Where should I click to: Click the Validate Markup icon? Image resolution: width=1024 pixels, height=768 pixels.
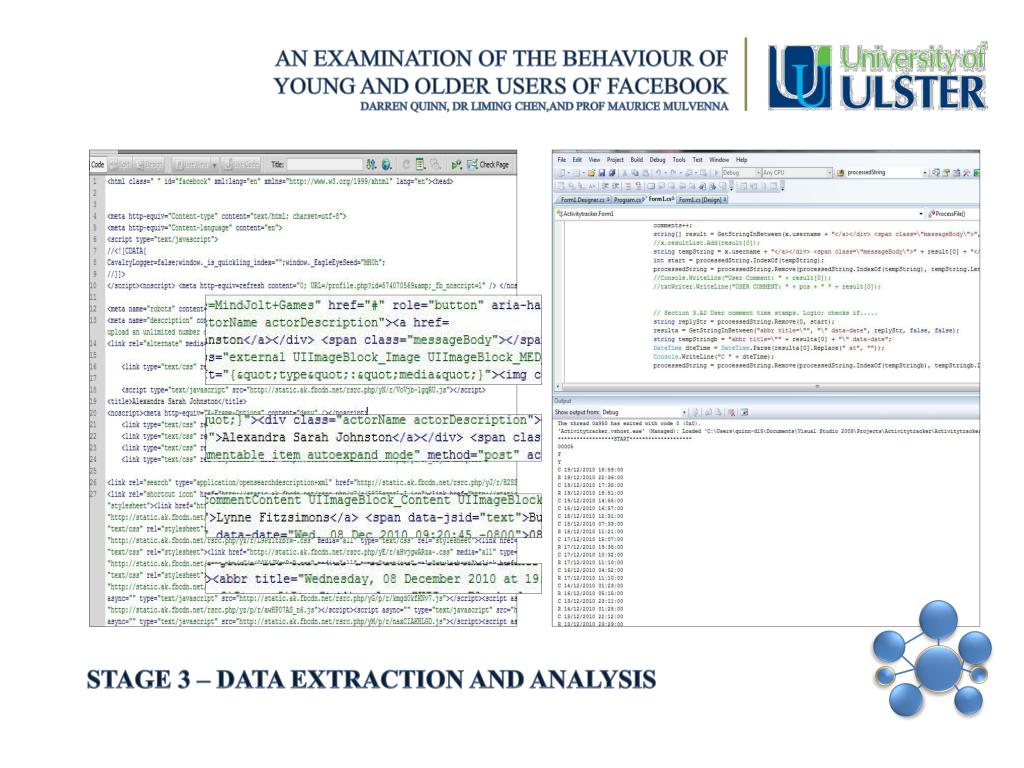point(456,165)
